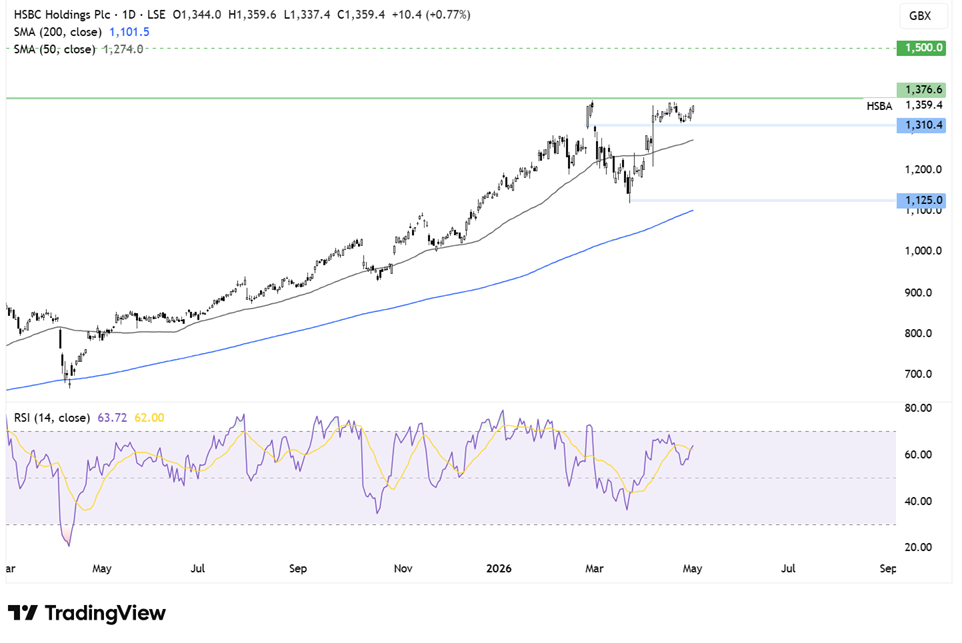Click the SMA 200 value 1,101.5
This screenshot has height=643, width=962.
coord(129,32)
